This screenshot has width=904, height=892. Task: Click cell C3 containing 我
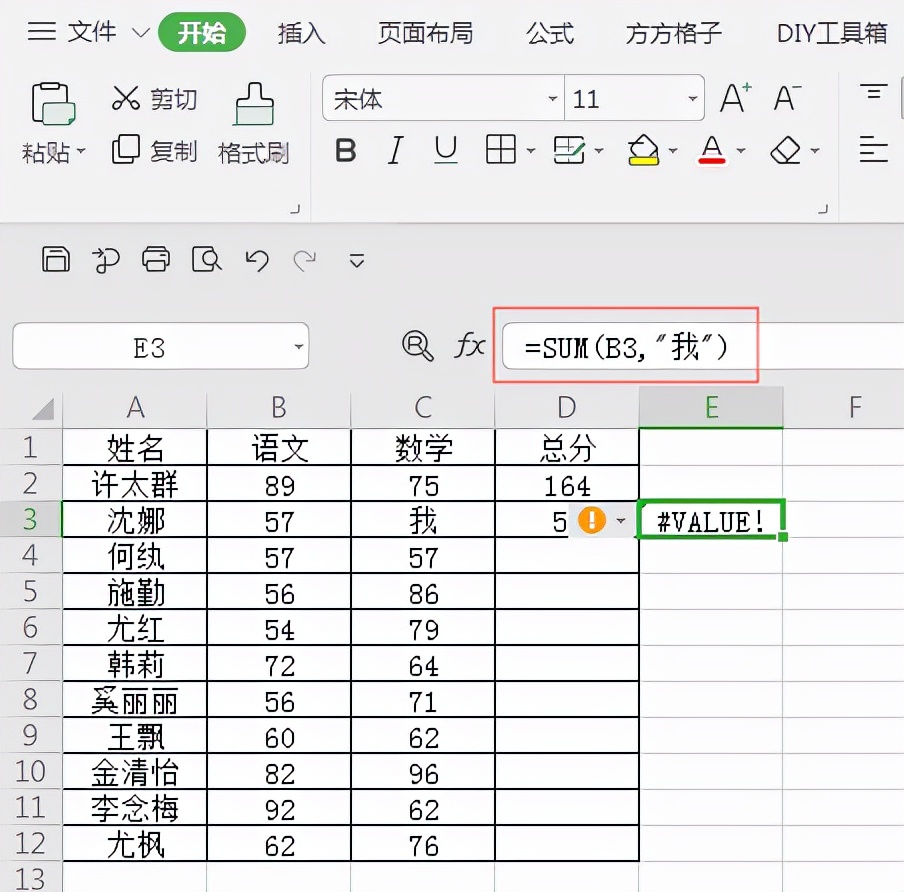[423, 520]
